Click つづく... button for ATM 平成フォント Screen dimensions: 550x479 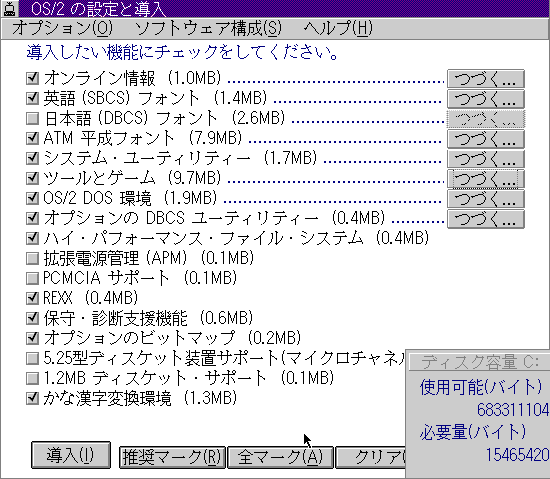[x=486, y=139]
